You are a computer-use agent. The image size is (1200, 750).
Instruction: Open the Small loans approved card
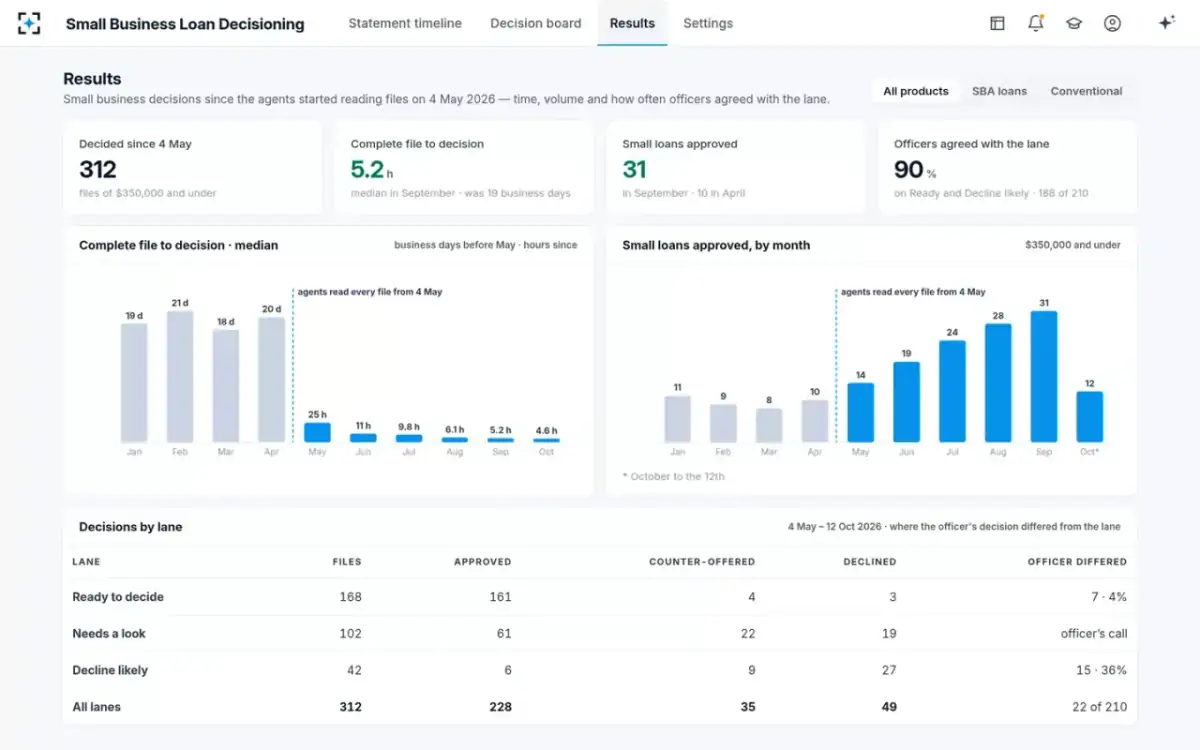coord(736,168)
